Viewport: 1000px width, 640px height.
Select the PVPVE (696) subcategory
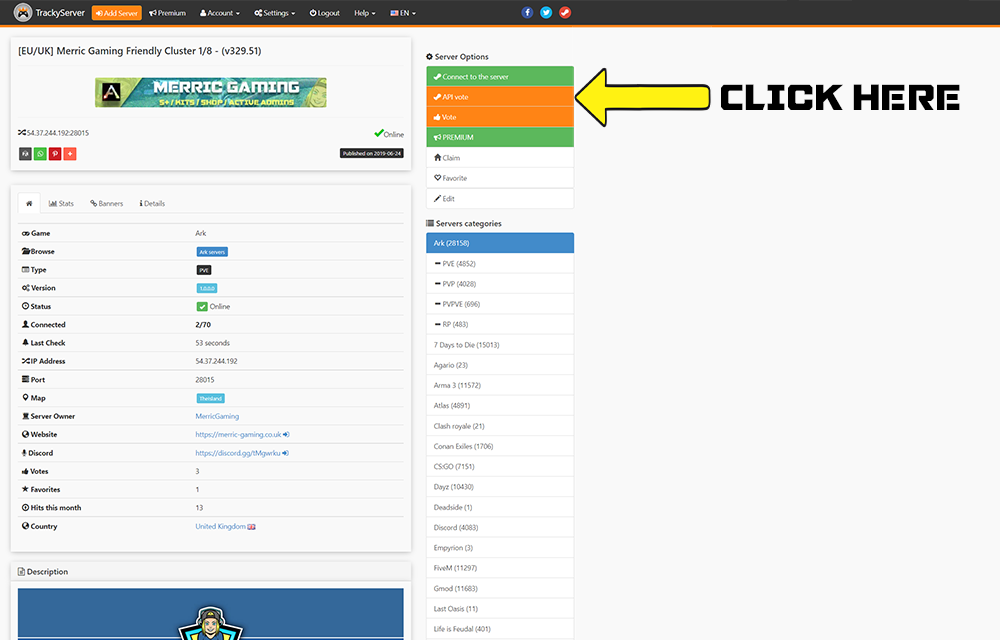[500, 304]
